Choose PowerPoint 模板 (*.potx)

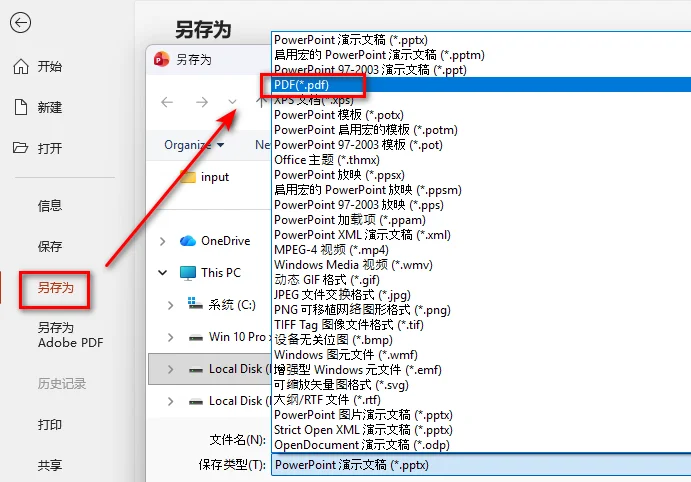481,115
